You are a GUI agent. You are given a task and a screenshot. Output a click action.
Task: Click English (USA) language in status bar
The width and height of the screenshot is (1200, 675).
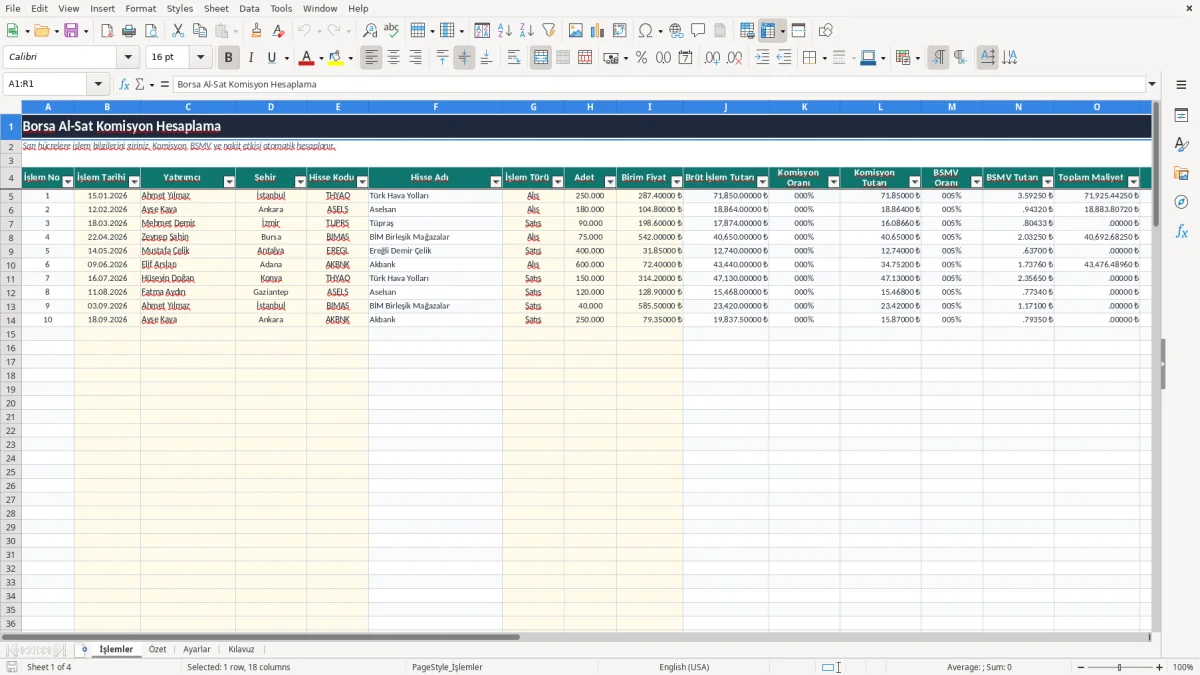click(684, 667)
